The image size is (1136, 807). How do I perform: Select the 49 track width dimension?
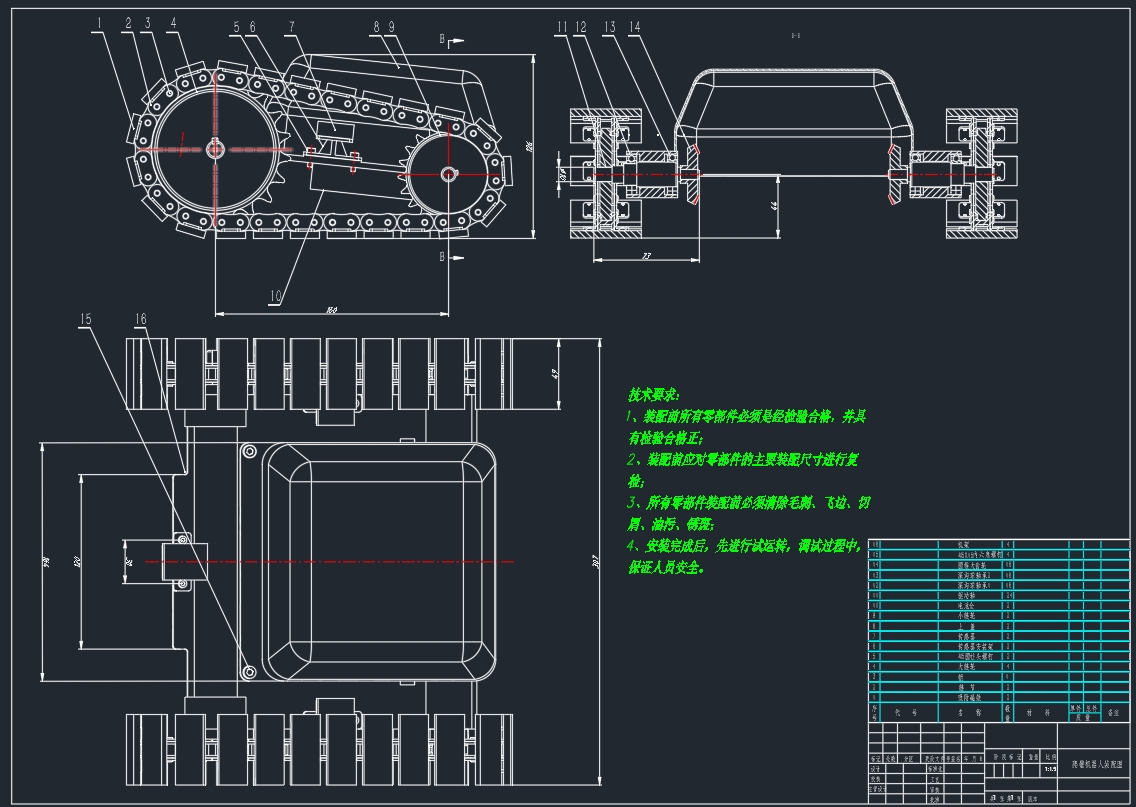click(x=555, y=375)
